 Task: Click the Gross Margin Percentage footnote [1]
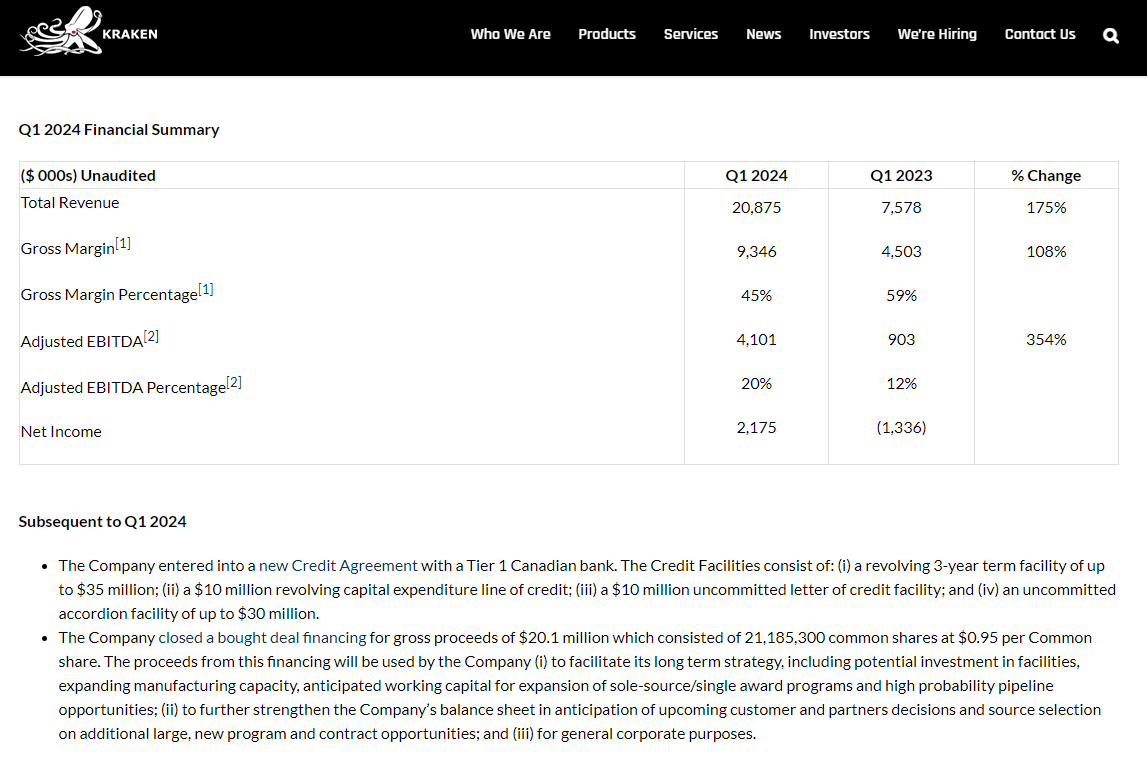(206, 290)
